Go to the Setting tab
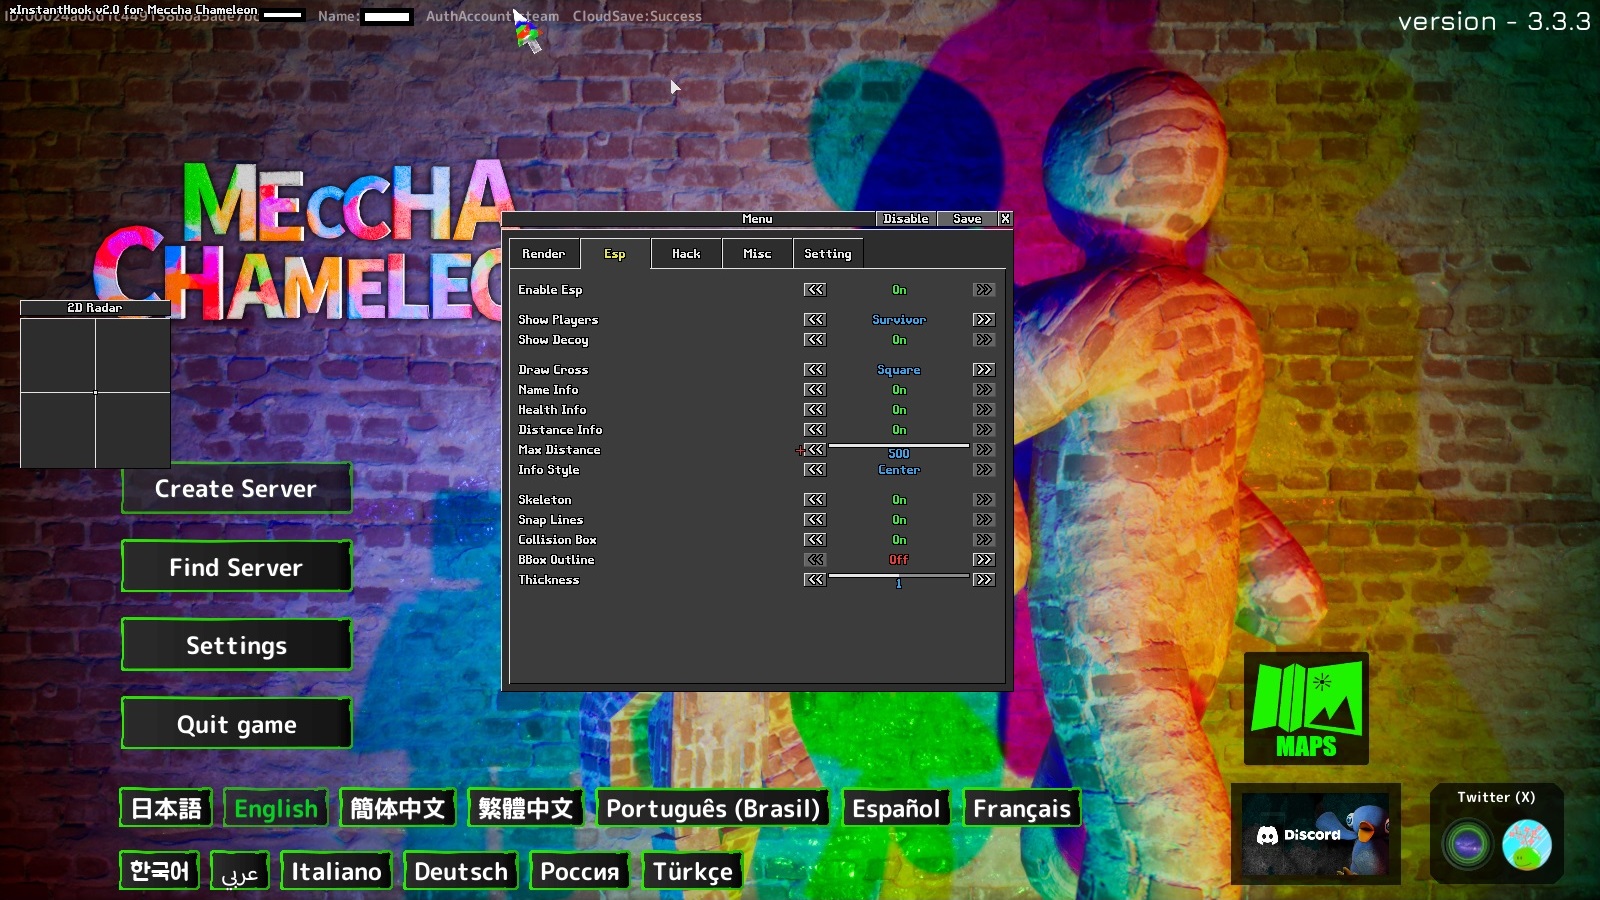 (x=828, y=254)
